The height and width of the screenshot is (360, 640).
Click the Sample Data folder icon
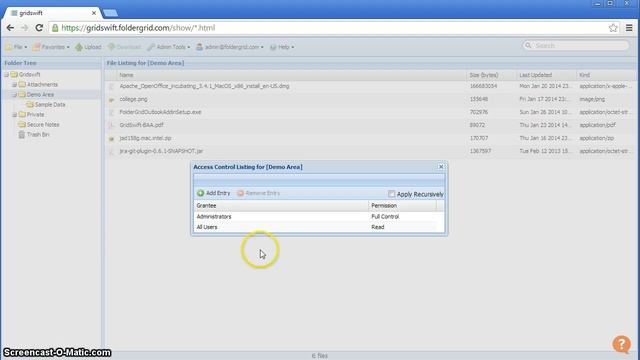coord(30,104)
